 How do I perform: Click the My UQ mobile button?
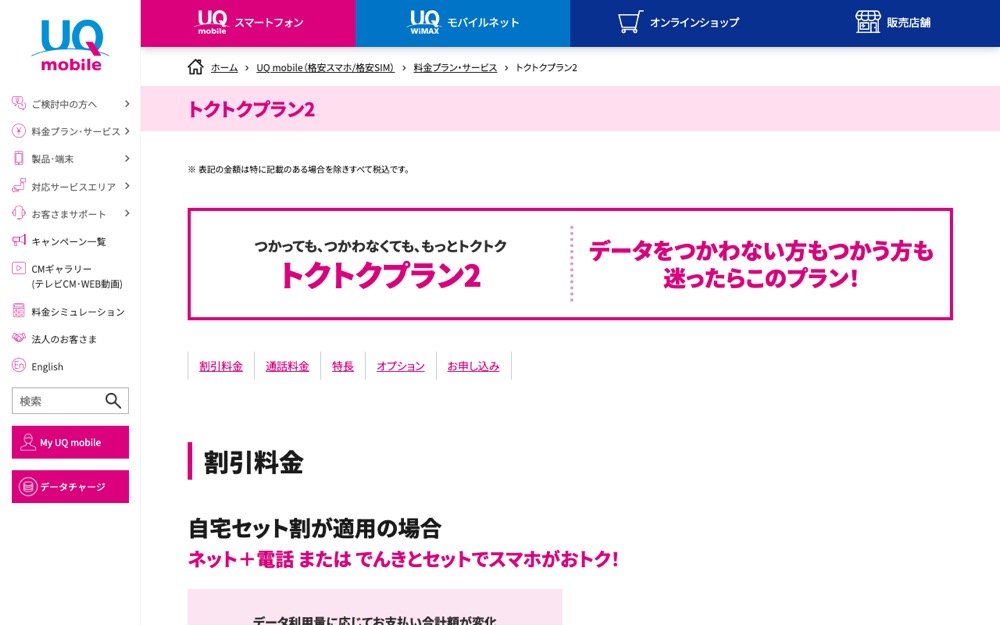click(70, 442)
